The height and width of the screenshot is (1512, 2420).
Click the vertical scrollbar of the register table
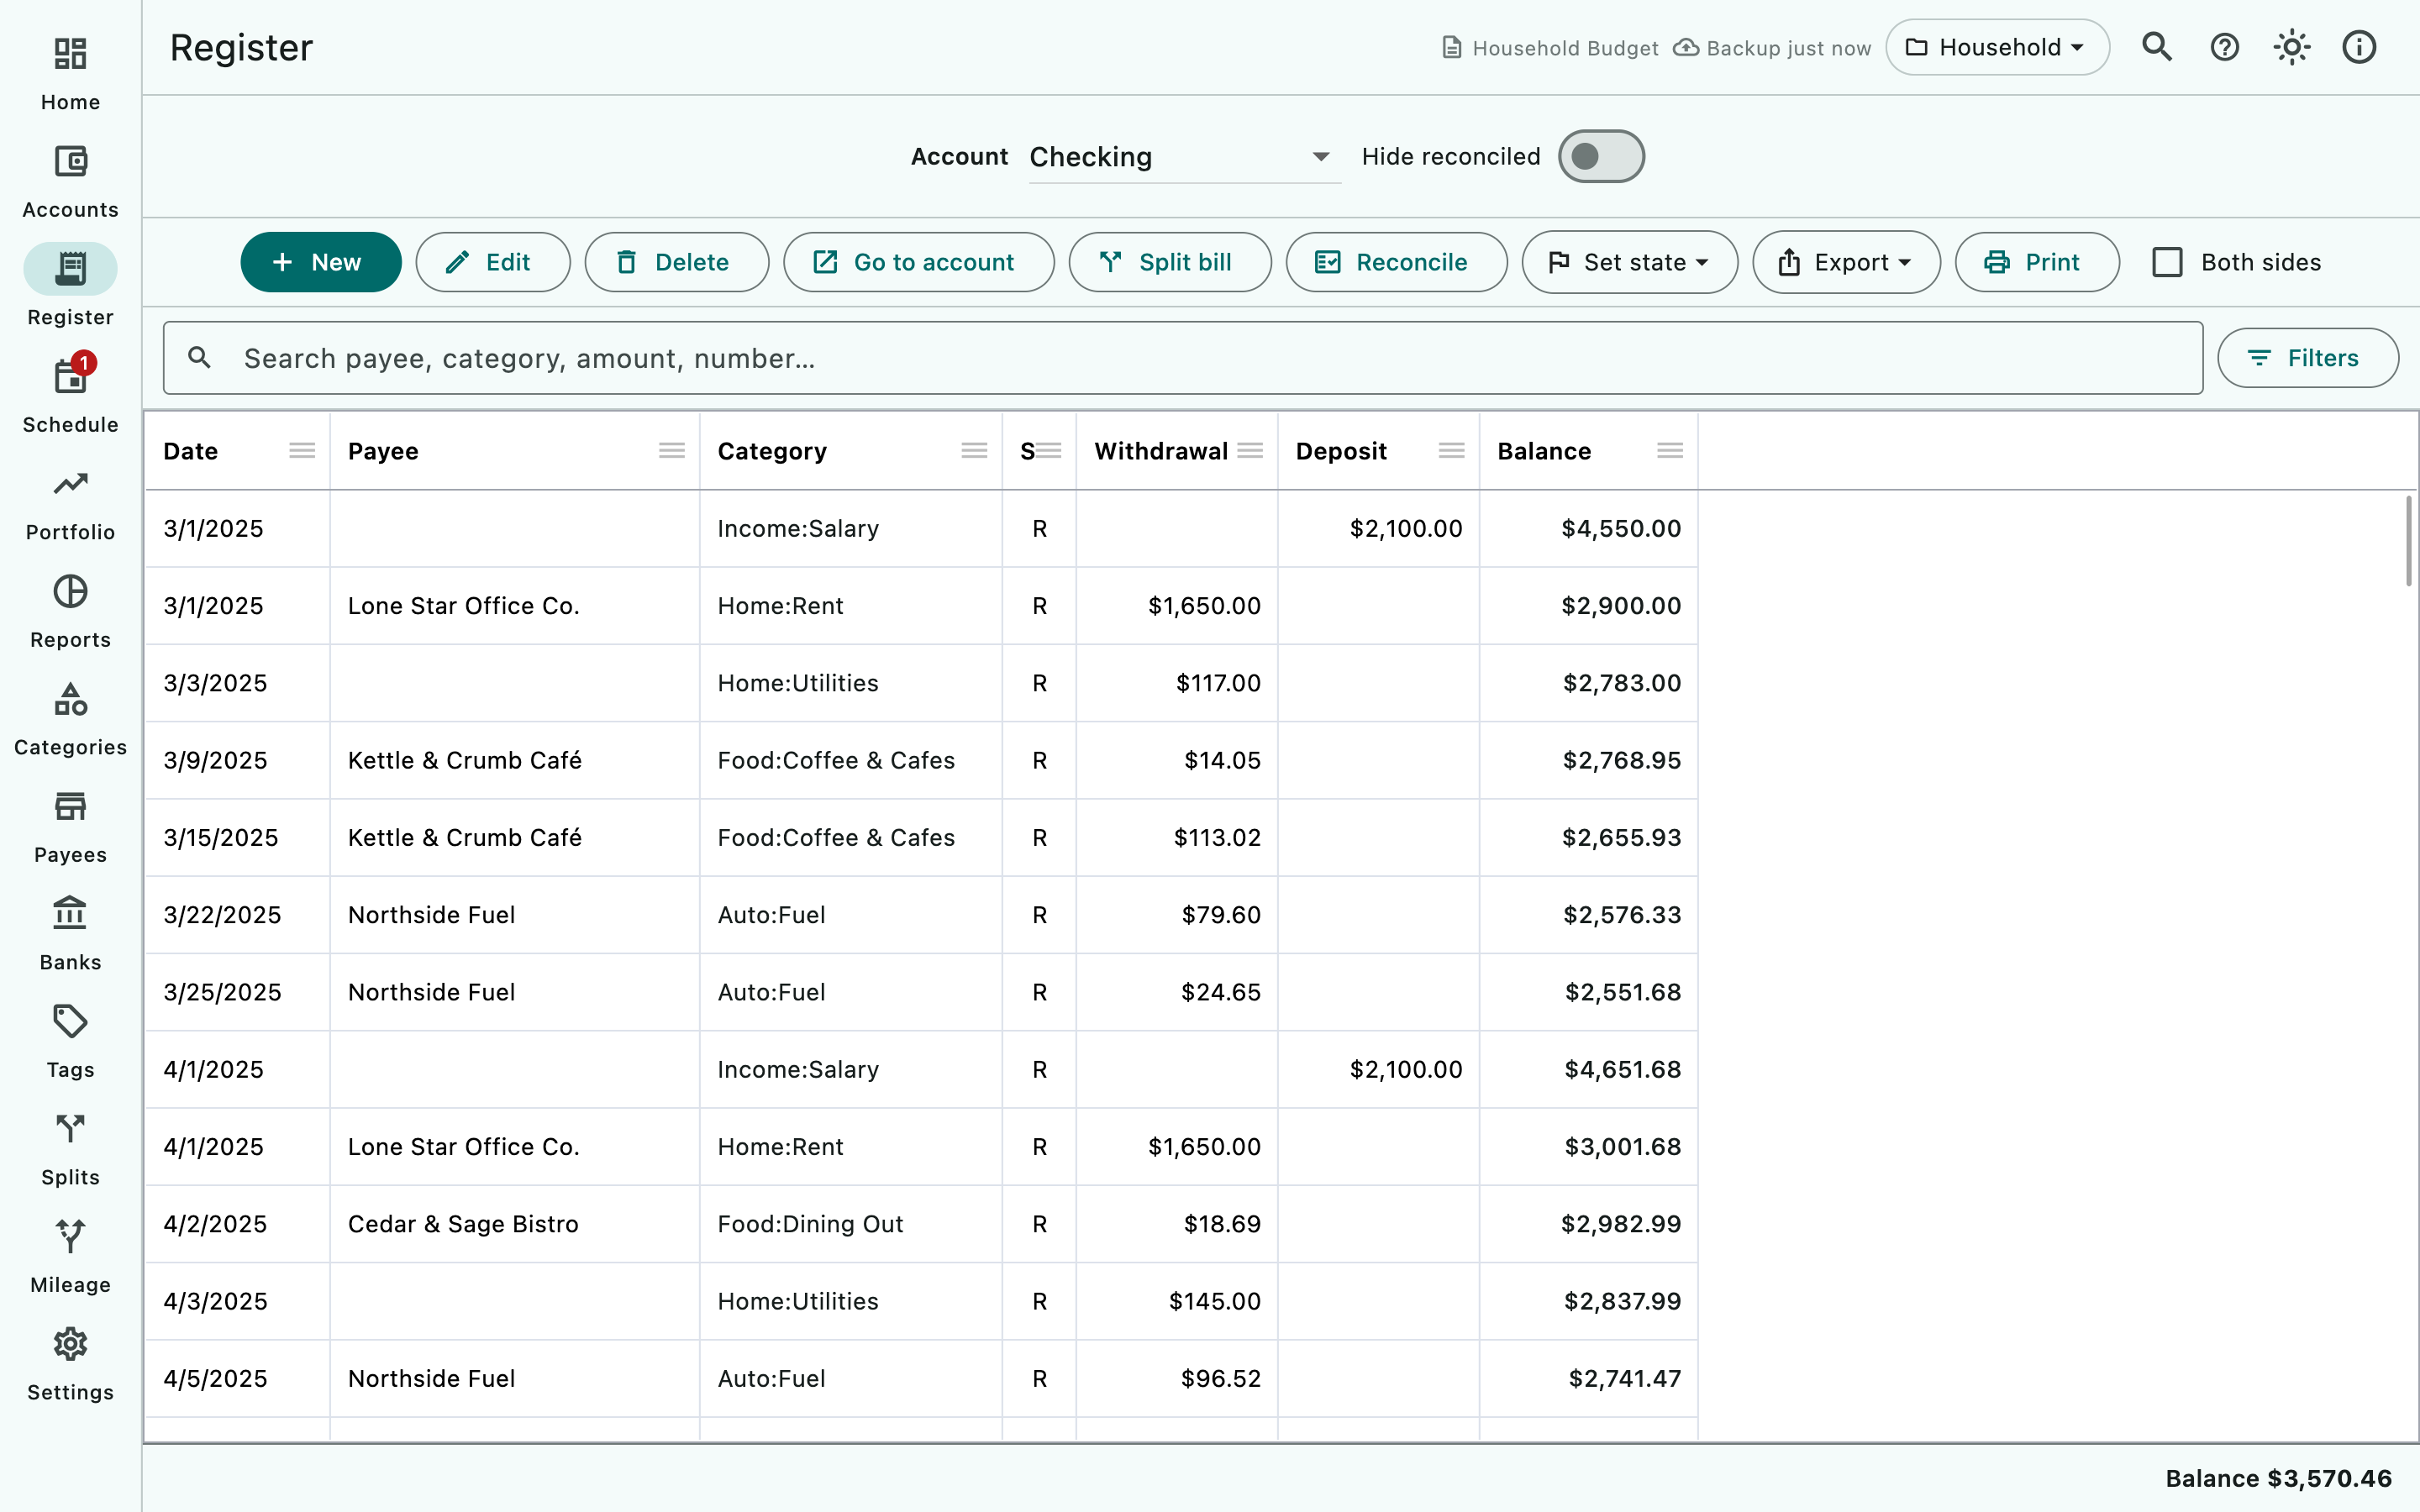tap(2408, 541)
